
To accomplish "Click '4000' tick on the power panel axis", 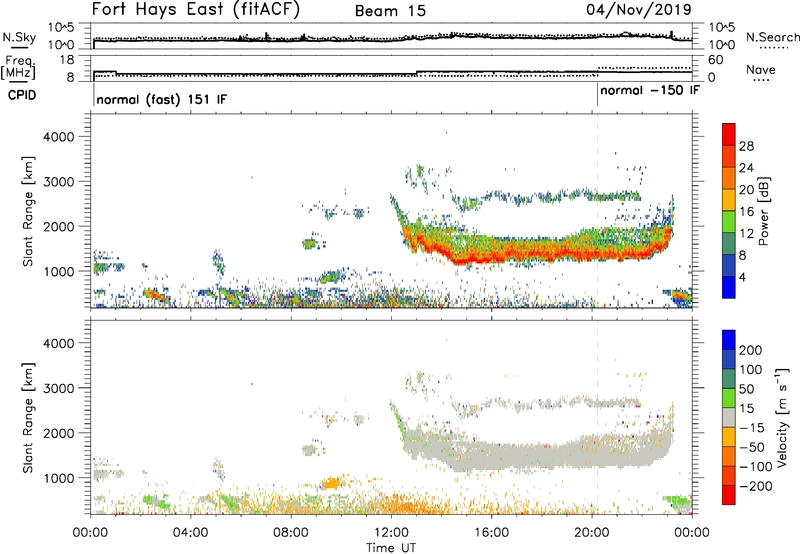I will pos(59,137).
